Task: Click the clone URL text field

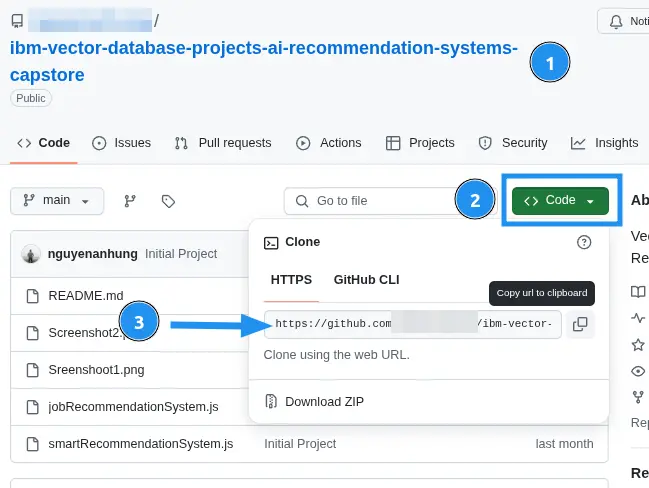Action: click(413, 324)
